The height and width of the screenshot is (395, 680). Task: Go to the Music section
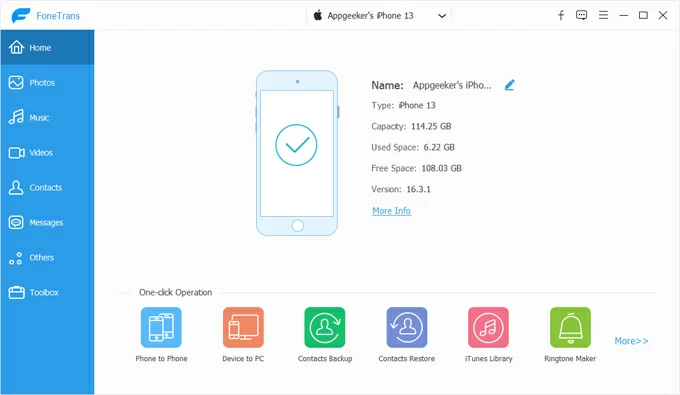pos(47,118)
